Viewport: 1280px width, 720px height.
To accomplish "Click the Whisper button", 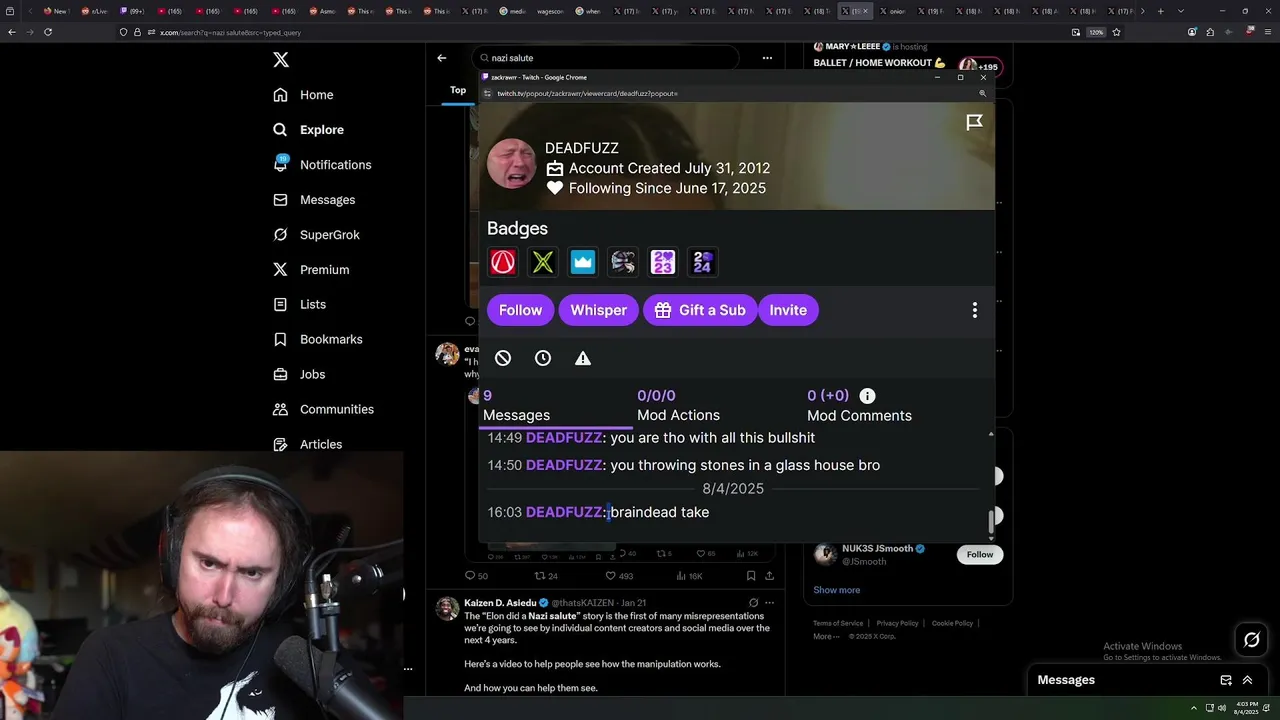I will point(598,310).
